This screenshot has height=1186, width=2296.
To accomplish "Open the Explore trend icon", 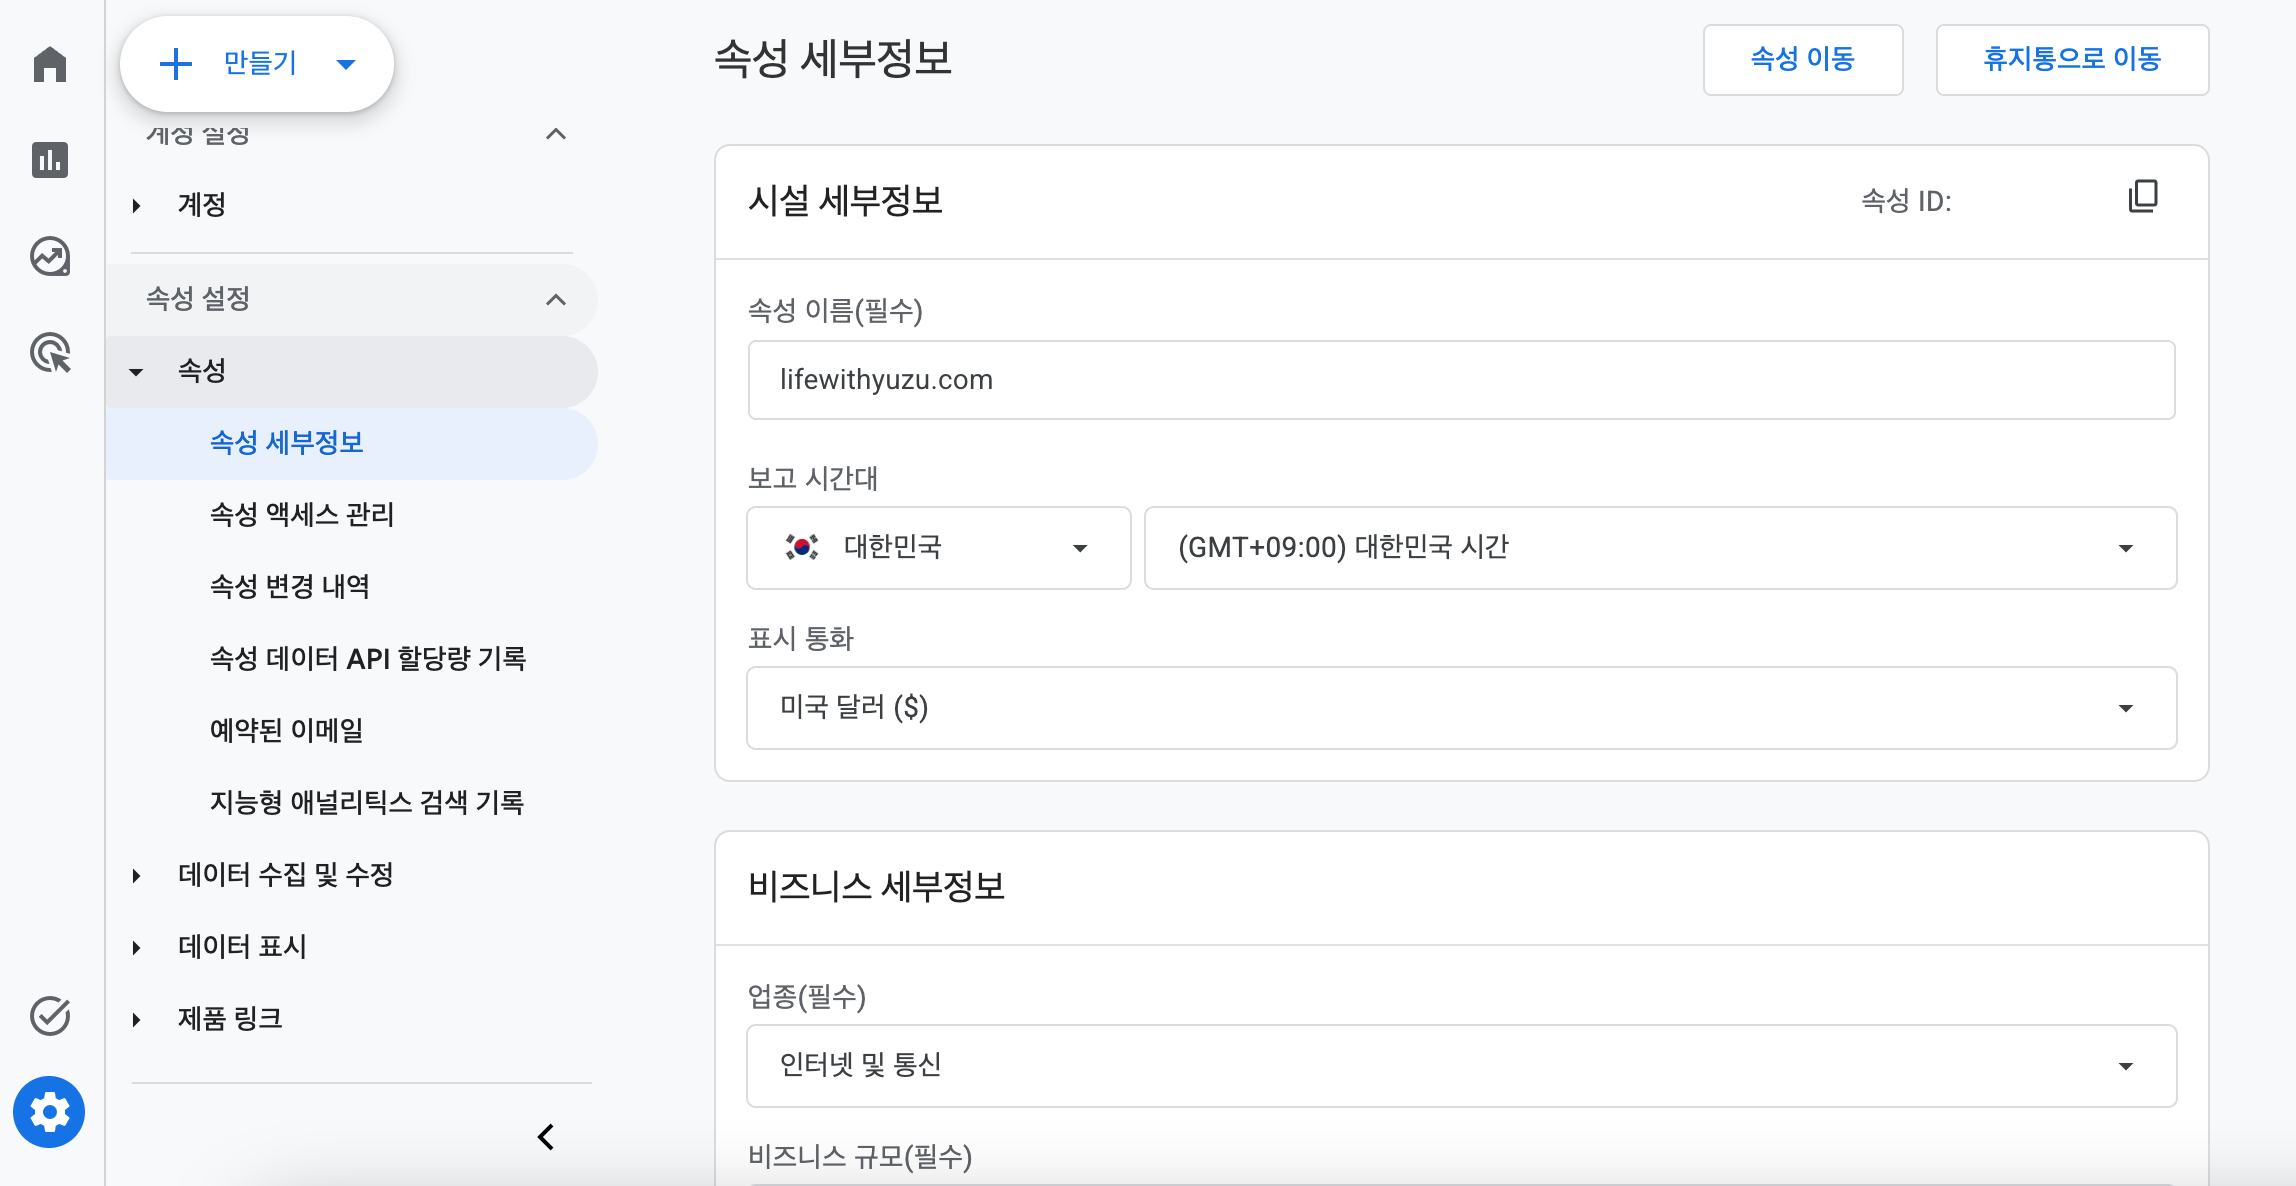I will pyautogui.click(x=50, y=256).
